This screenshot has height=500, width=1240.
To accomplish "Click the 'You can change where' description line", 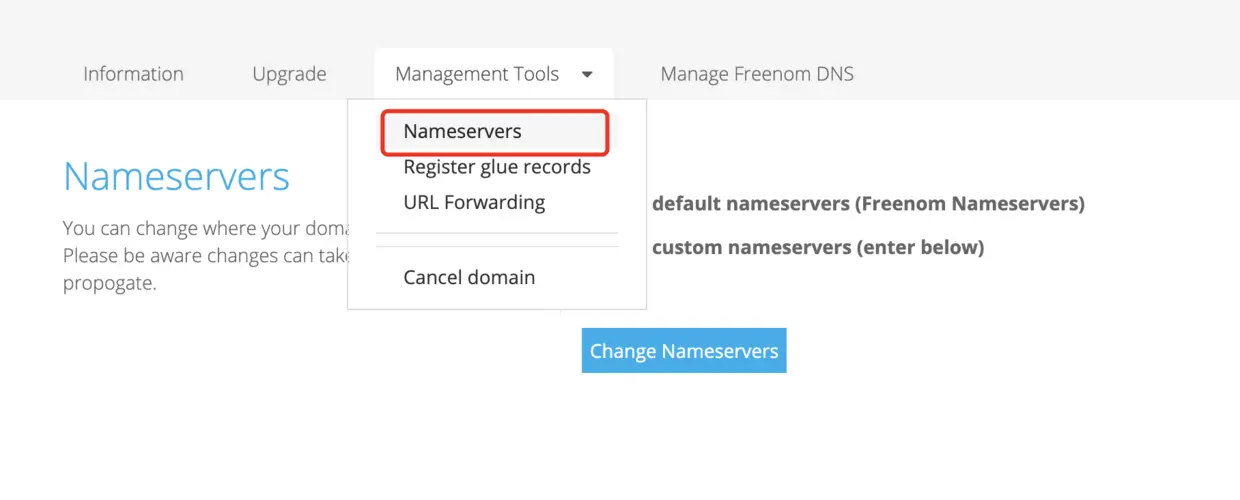I will point(204,228).
